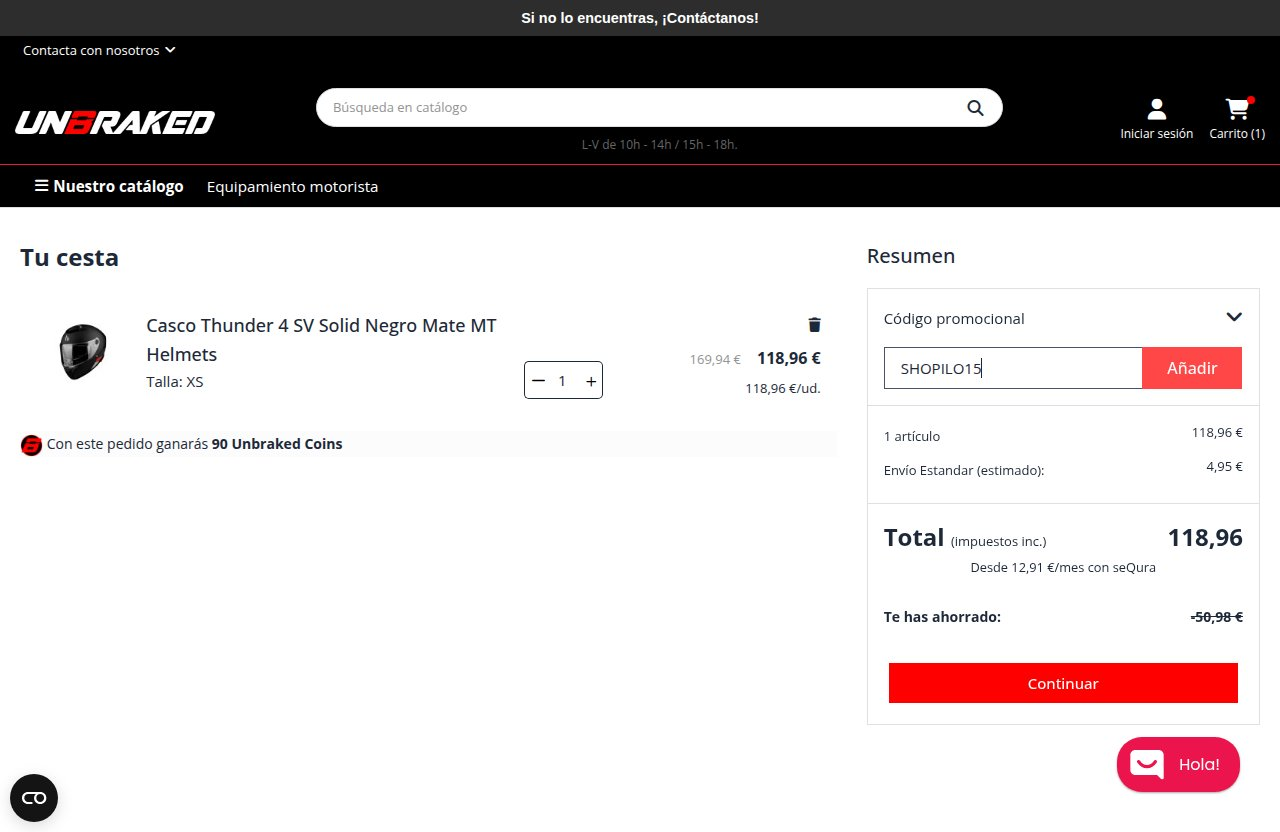The width and height of the screenshot is (1280, 832).
Task: Decrease quantity with minus button
Action: (539, 381)
